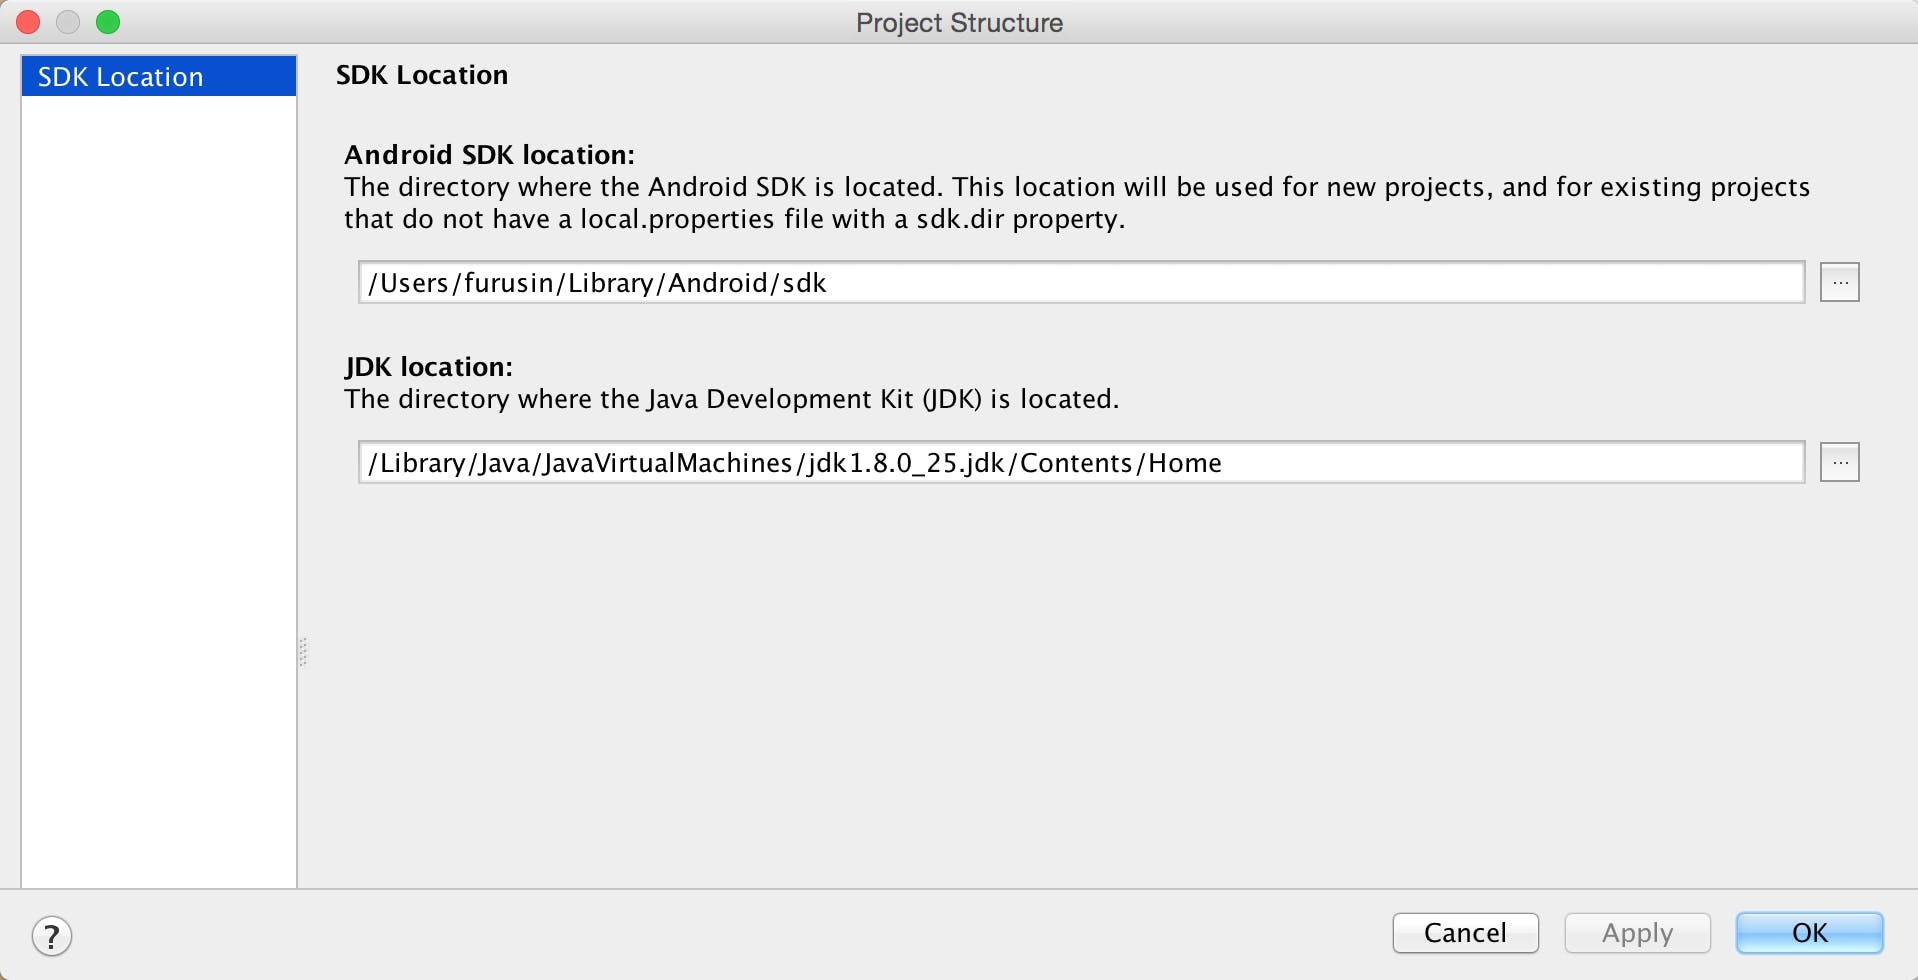This screenshot has width=1918, height=980.
Task: Click the bold Android SDK location label
Action: click(489, 155)
